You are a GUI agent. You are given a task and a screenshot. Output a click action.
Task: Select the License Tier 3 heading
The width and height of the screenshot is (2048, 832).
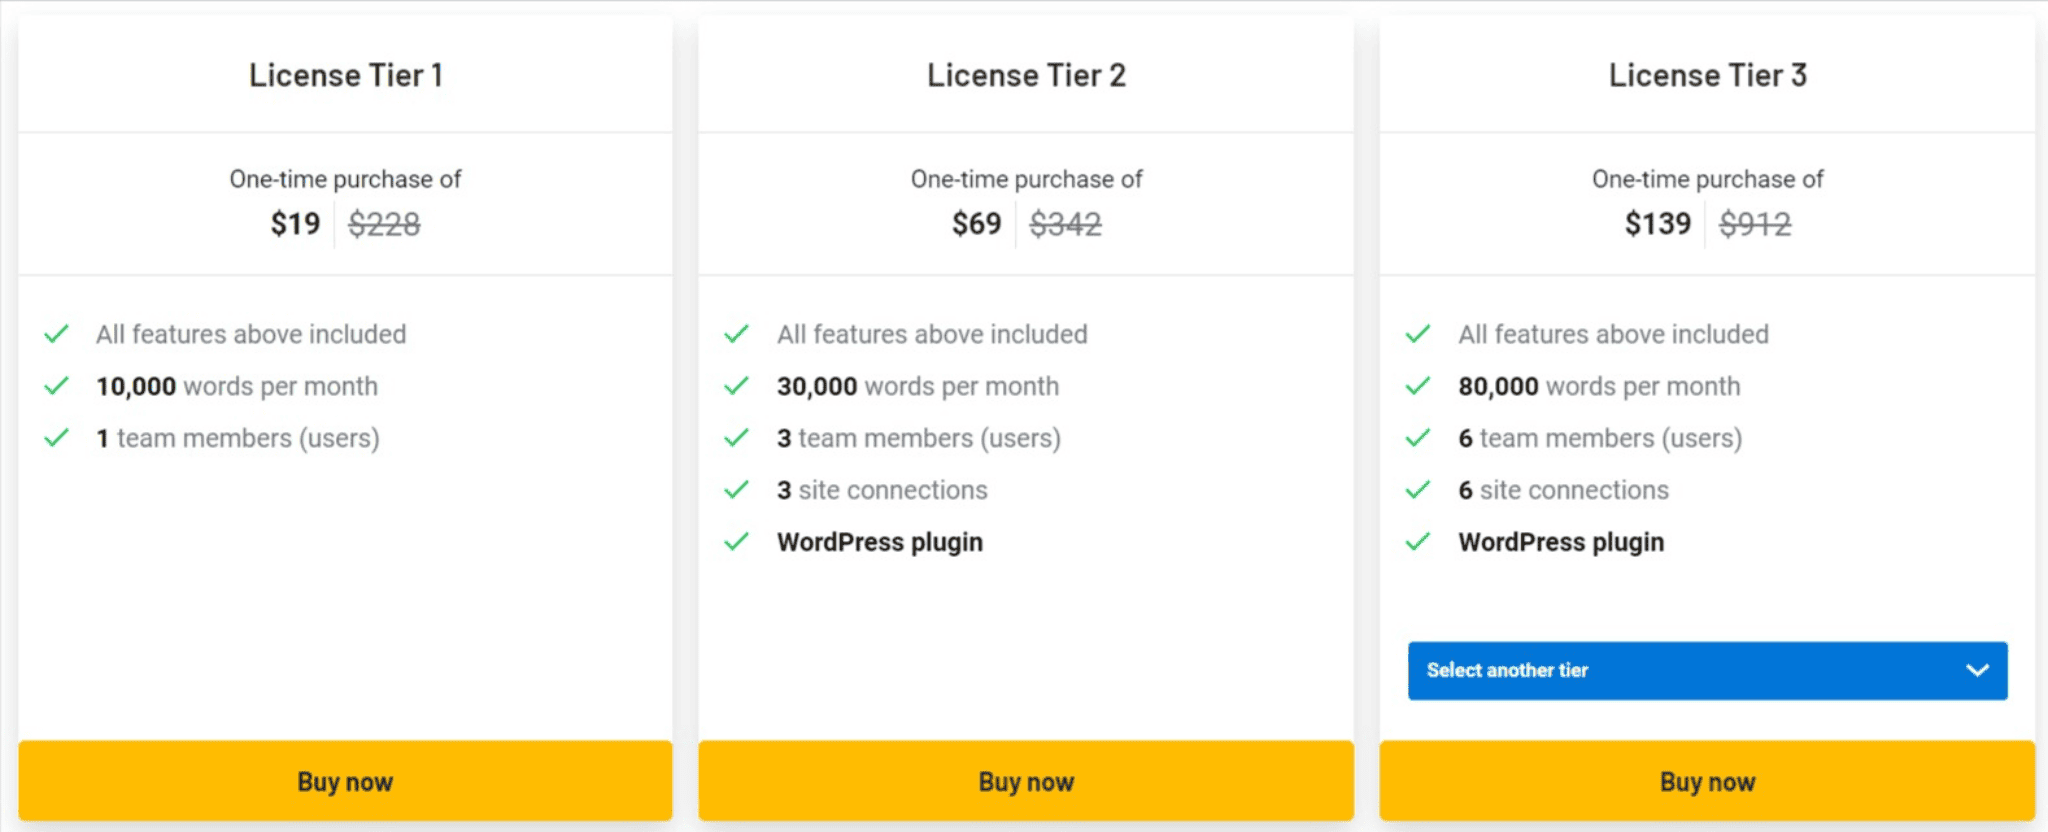click(1708, 75)
